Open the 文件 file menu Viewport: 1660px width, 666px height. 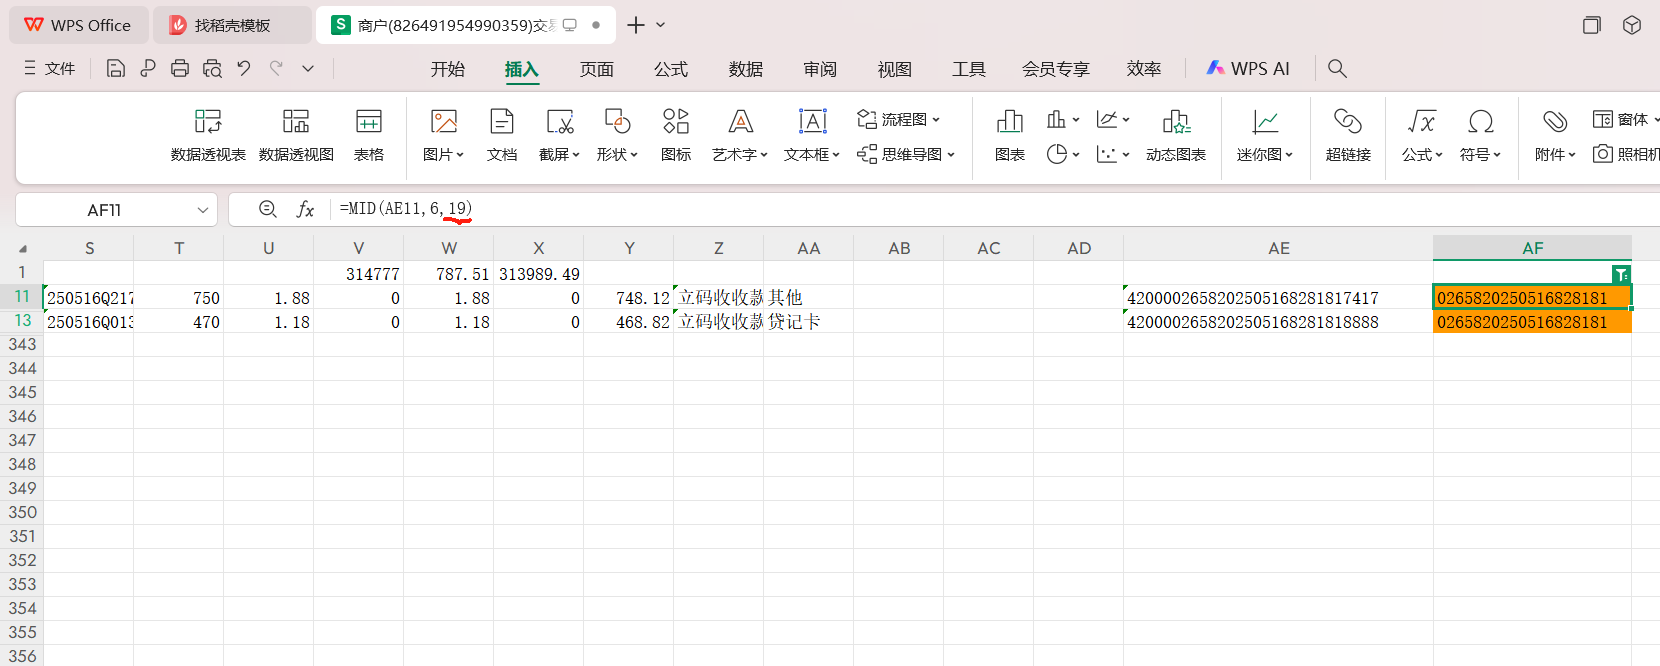(x=50, y=68)
